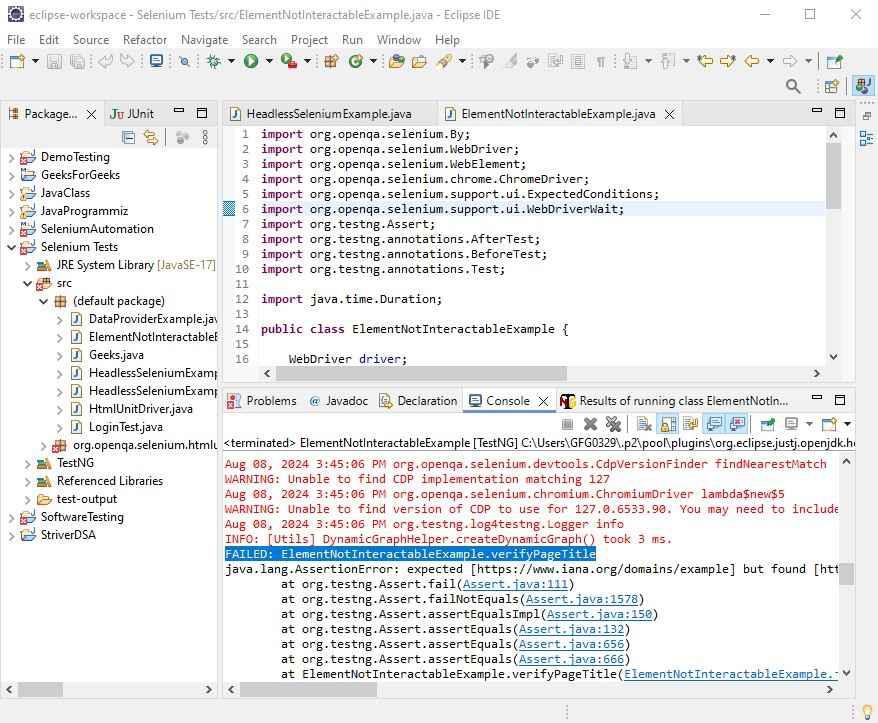Toggle Word Wrap in the console toolbar
Viewport: 878px width, 723px height.
(x=690, y=424)
